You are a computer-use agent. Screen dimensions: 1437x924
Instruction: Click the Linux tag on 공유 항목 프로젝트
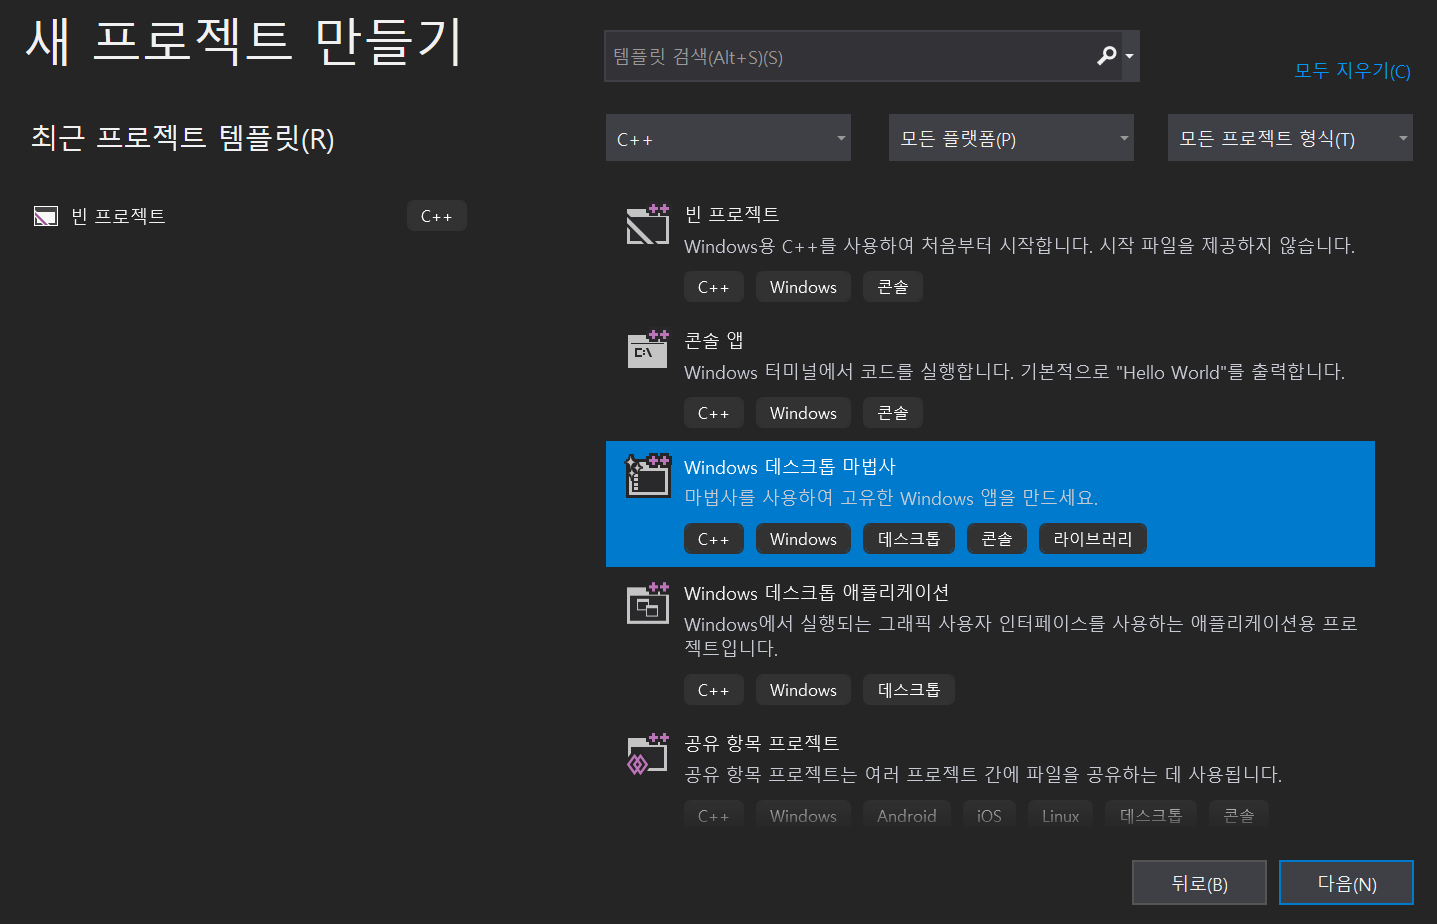pyautogui.click(x=1060, y=815)
